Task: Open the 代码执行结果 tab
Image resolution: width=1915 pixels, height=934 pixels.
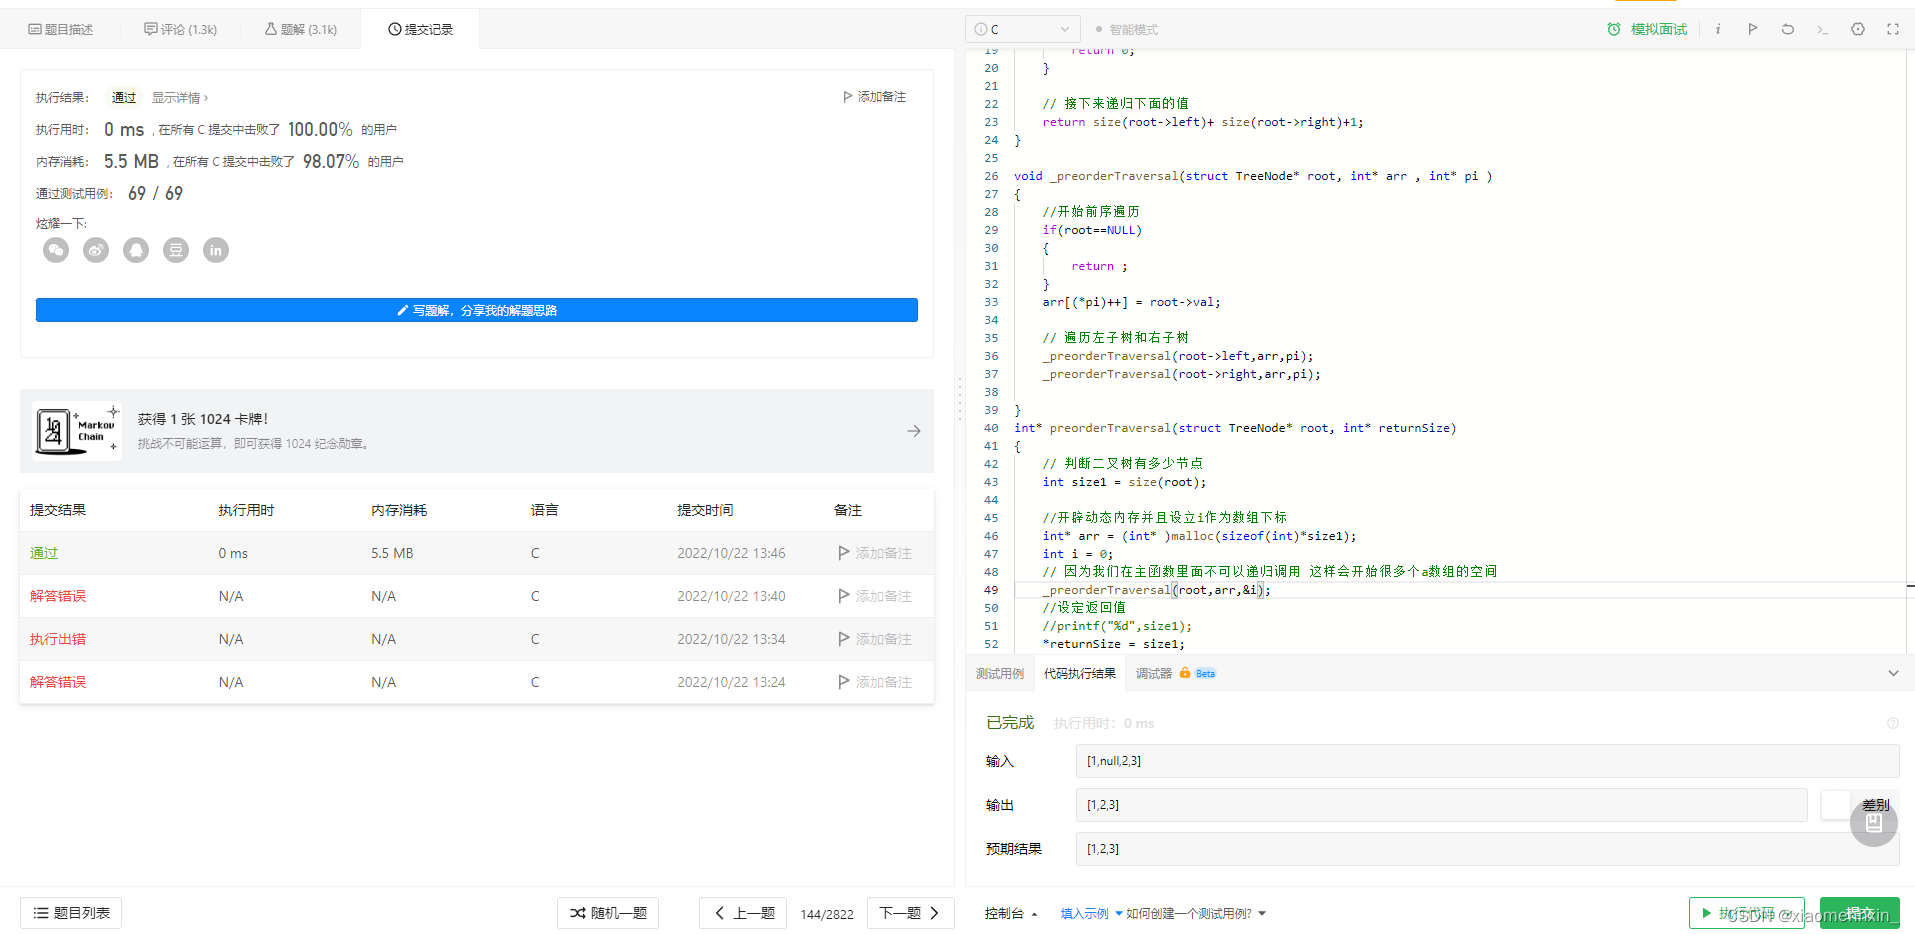Action: tap(1080, 673)
